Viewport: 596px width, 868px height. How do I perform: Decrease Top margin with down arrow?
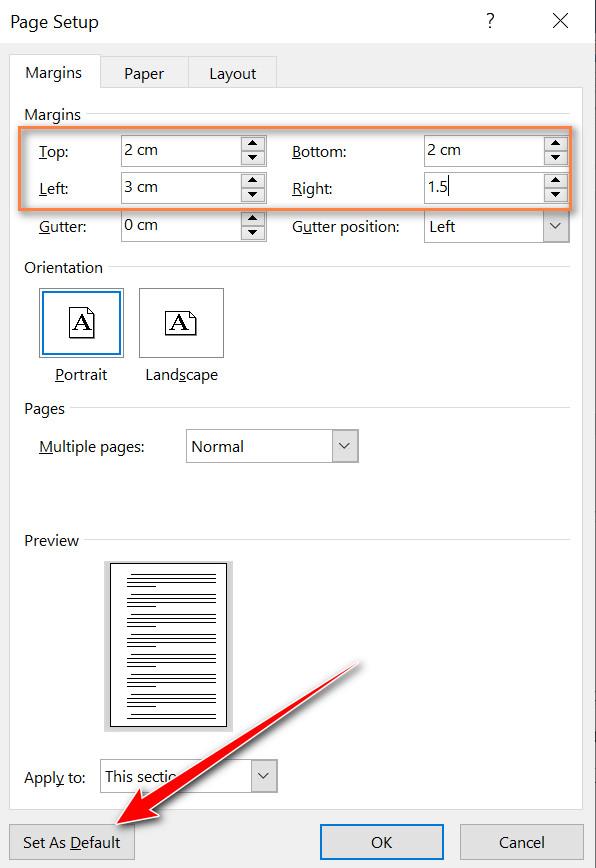(x=253, y=158)
